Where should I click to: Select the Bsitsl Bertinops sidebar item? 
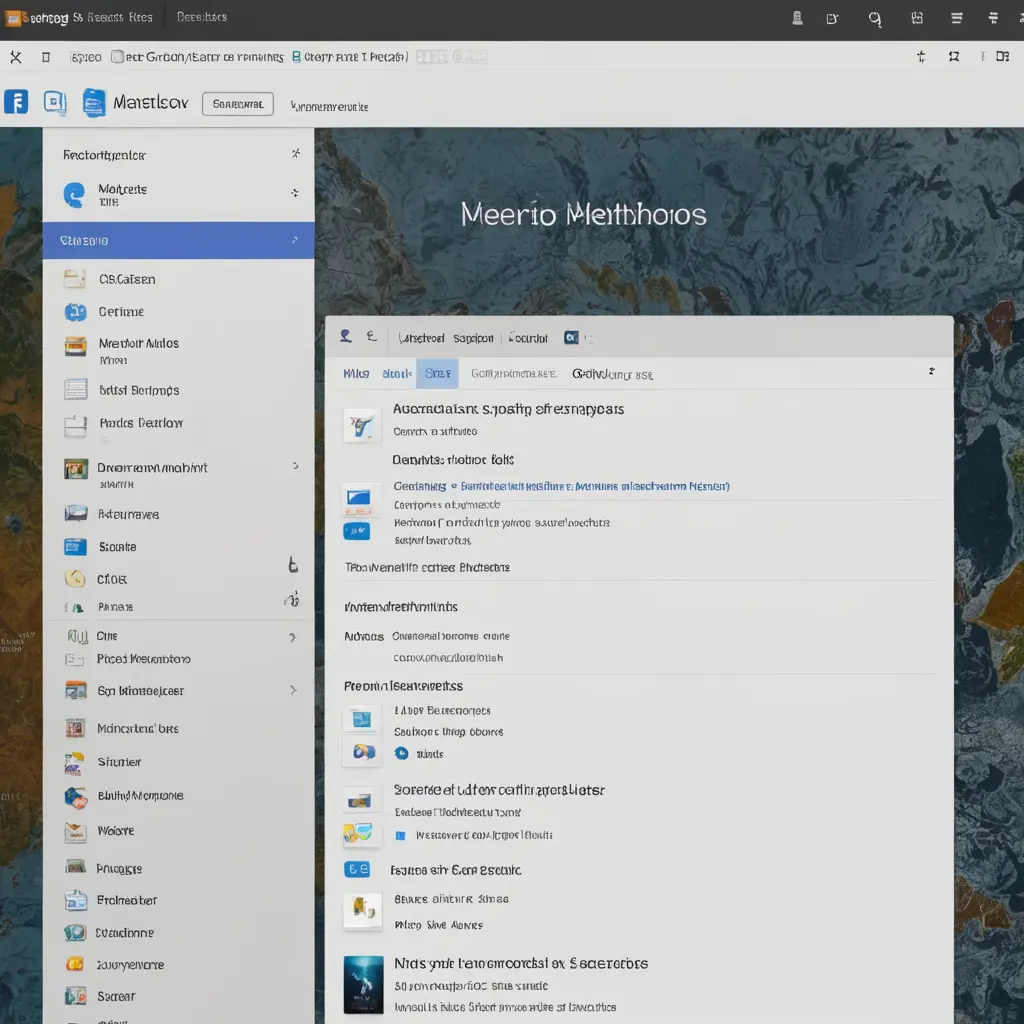point(139,390)
